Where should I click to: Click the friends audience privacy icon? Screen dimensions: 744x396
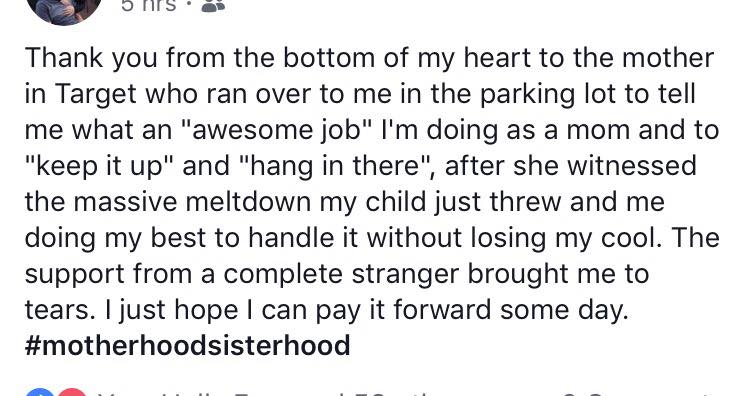pyautogui.click(x=213, y=6)
